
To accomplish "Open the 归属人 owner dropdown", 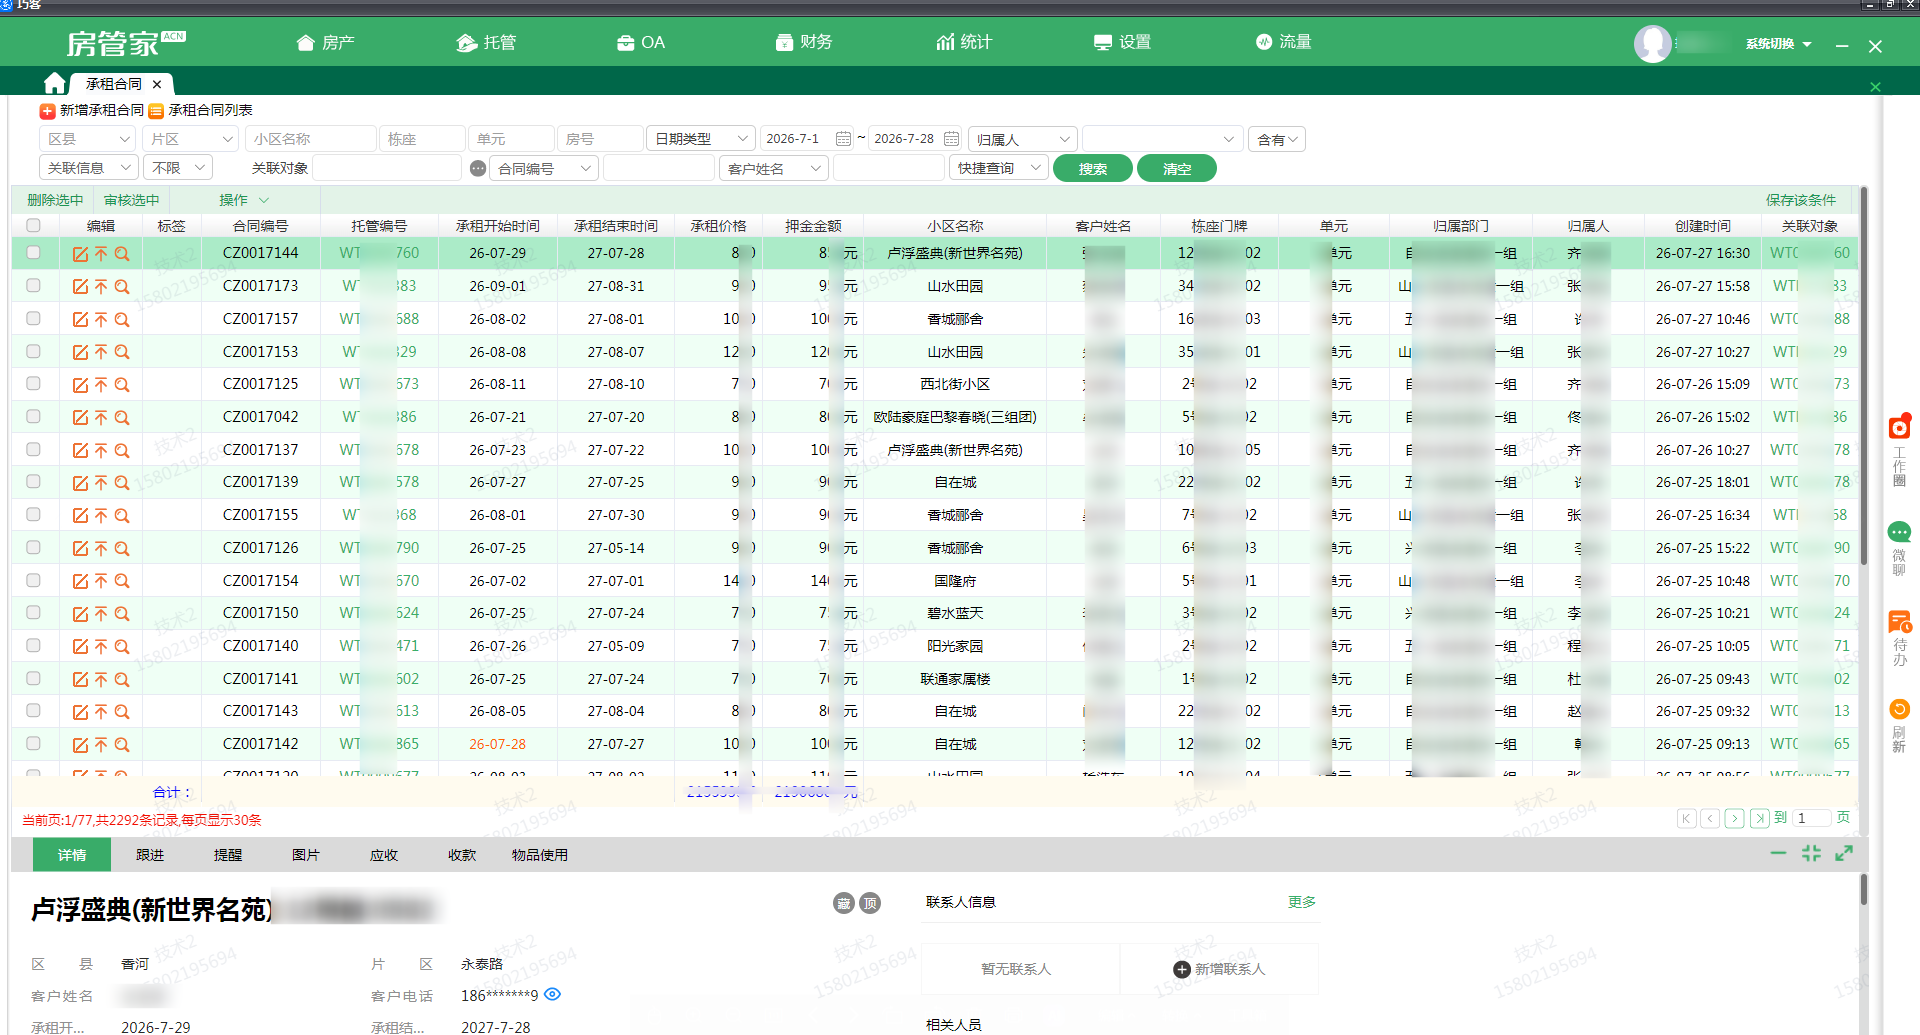I will pyautogui.click(x=1022, y=139).
